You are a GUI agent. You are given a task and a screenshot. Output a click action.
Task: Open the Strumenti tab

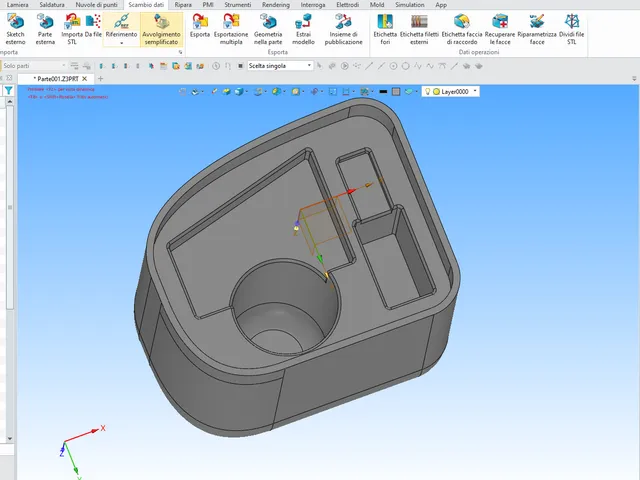[238, 5]
